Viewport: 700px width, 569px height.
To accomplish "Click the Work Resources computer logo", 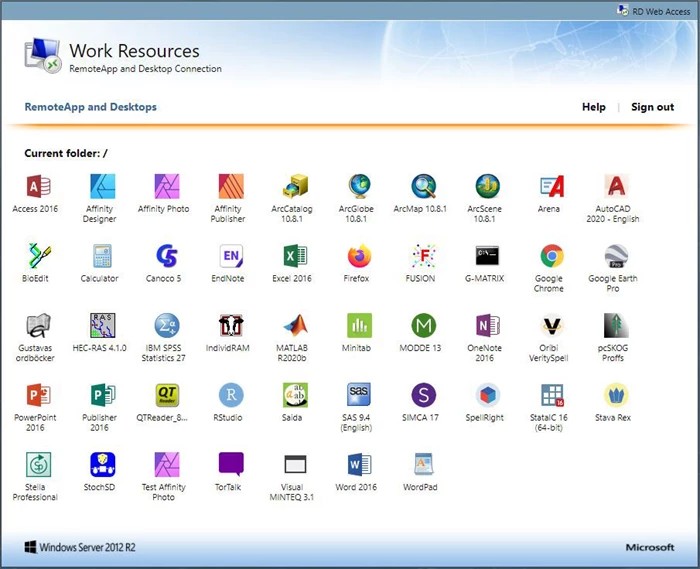I will pyautogui.click(x=43, y=55).
